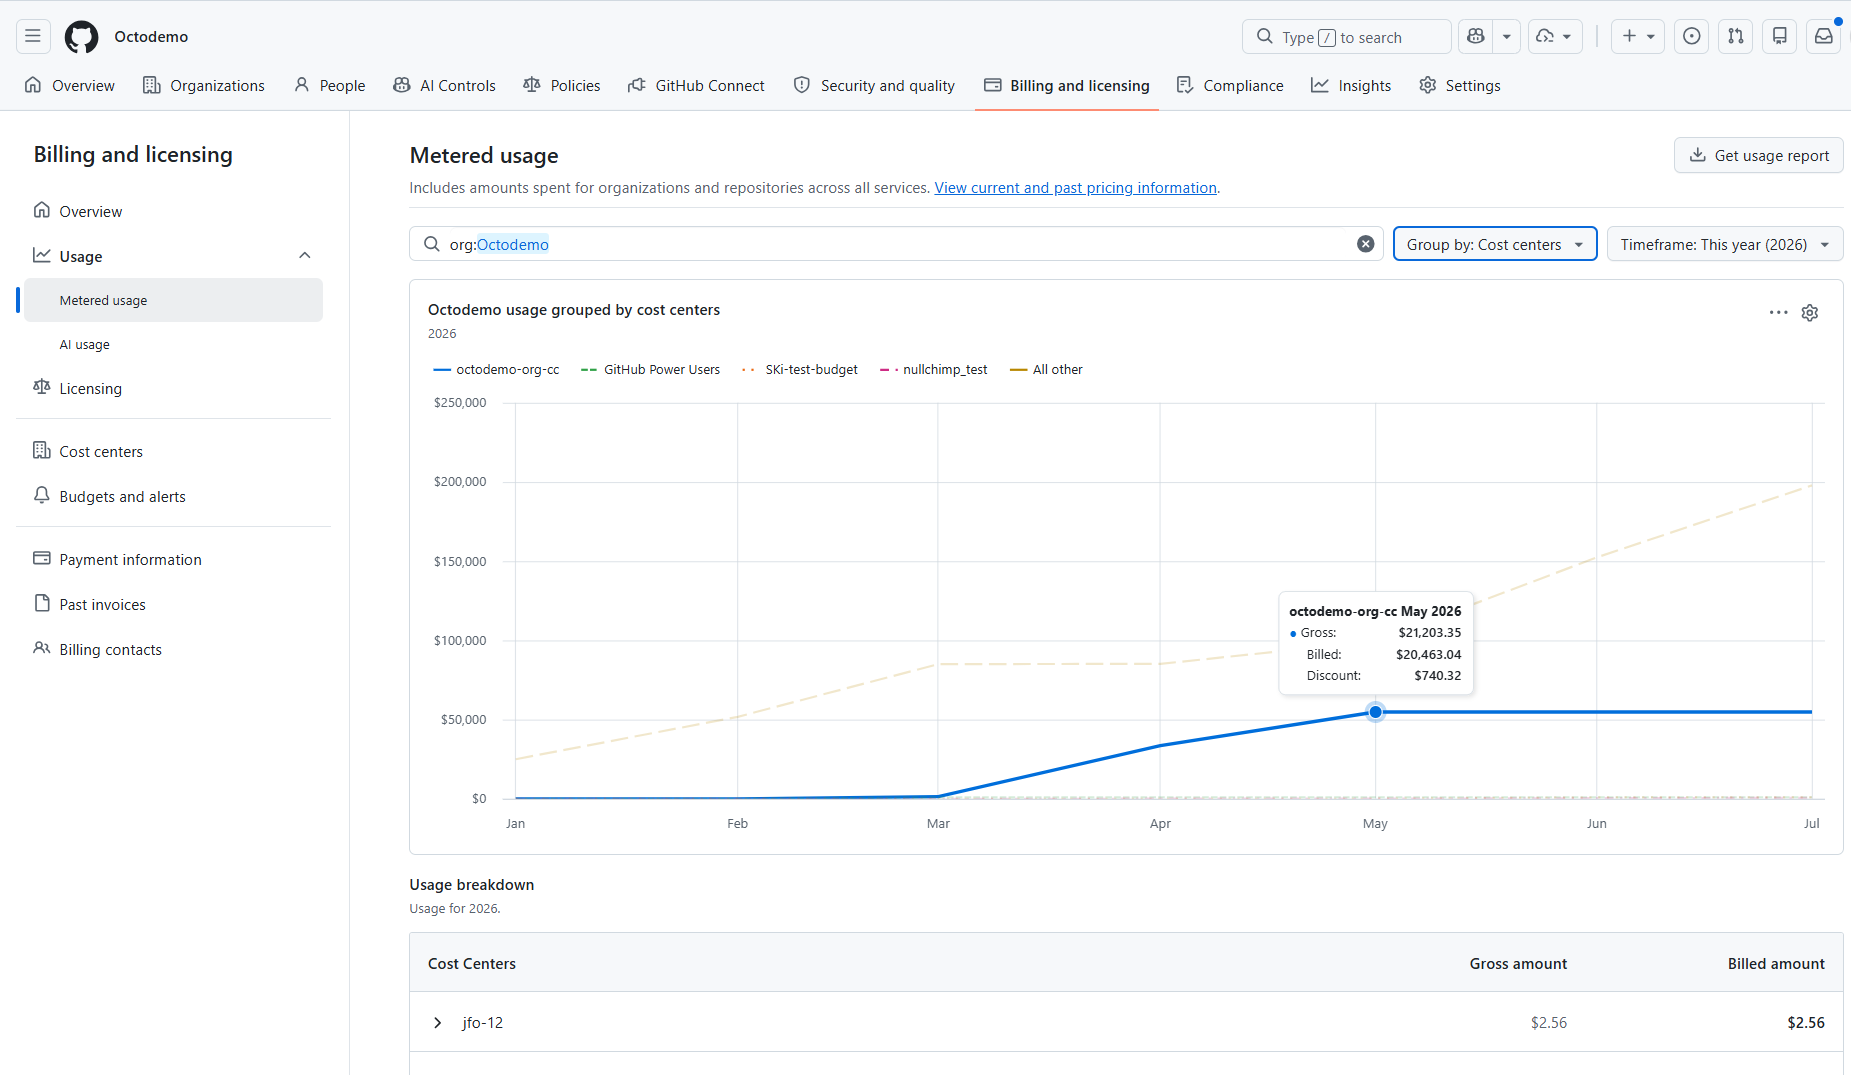
Task: Click the header search box
Action: click(x=1346, y=37)
